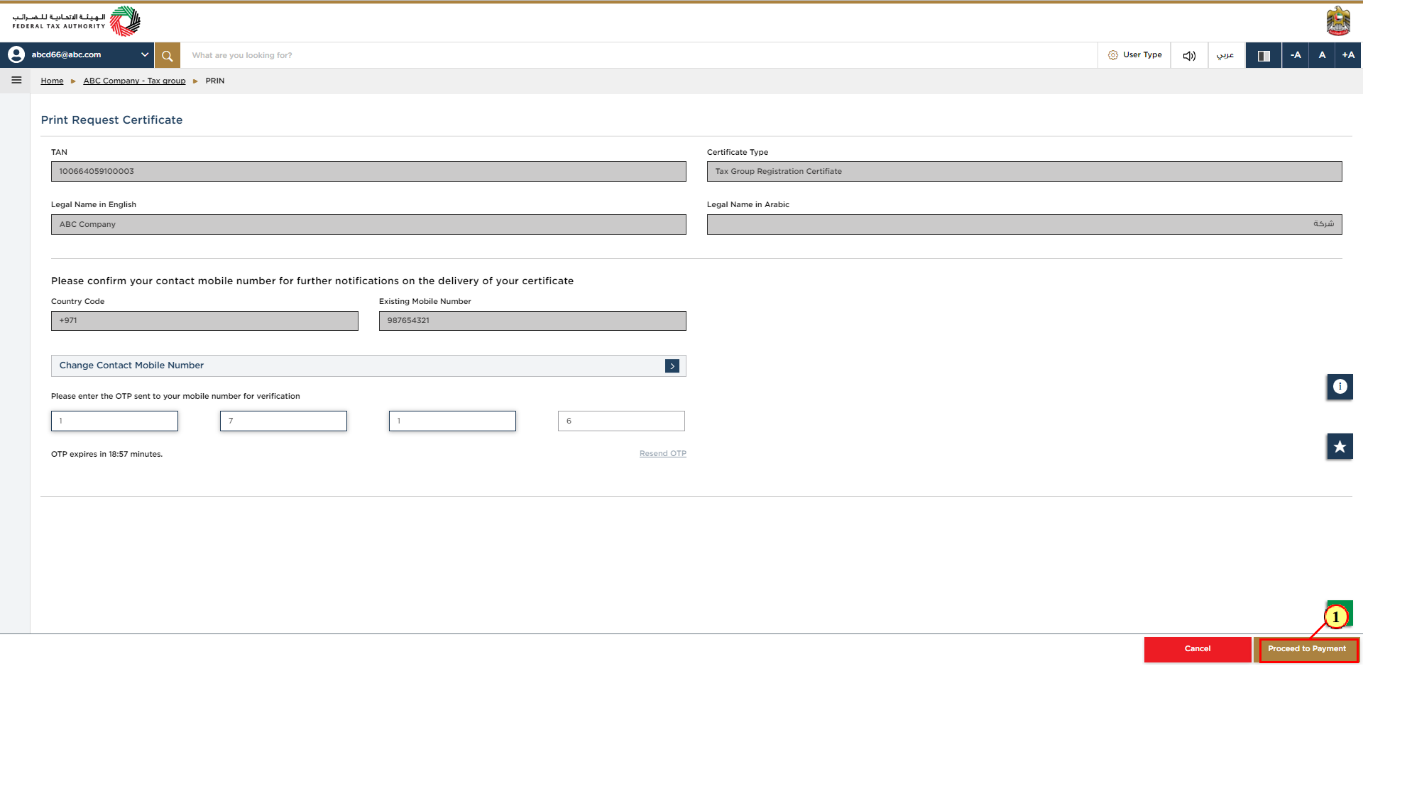Focus the 'What are you looking for?' search box

coord(638,55)
